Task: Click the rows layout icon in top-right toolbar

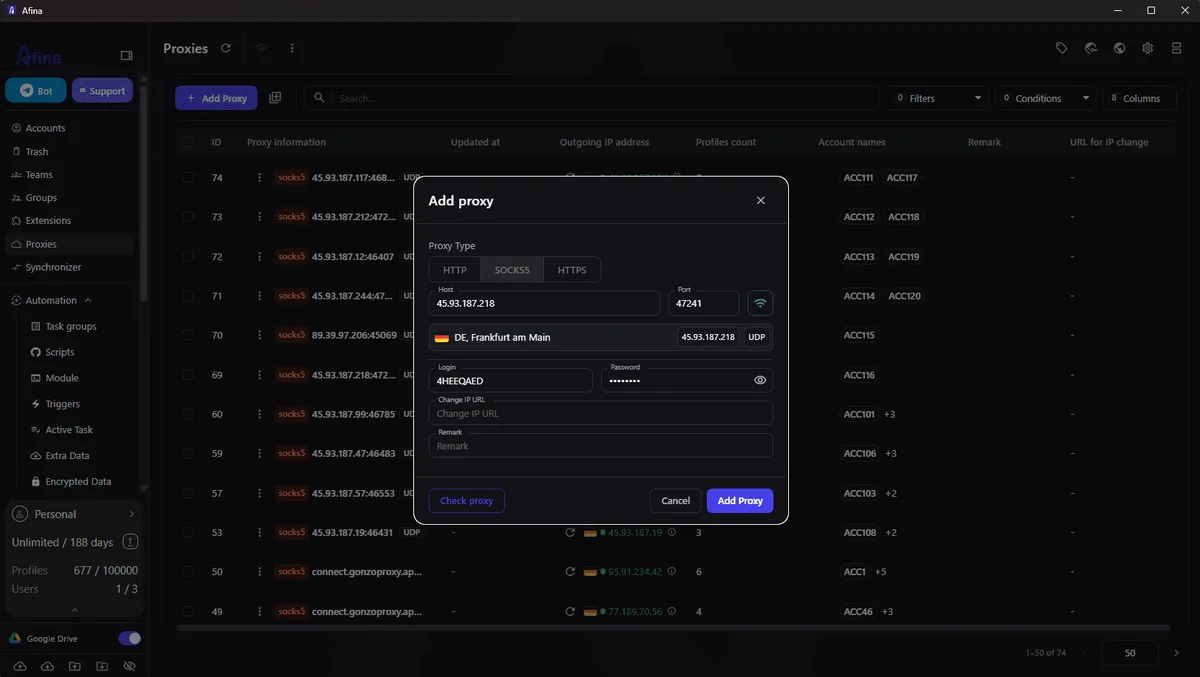Action: 1175,48
